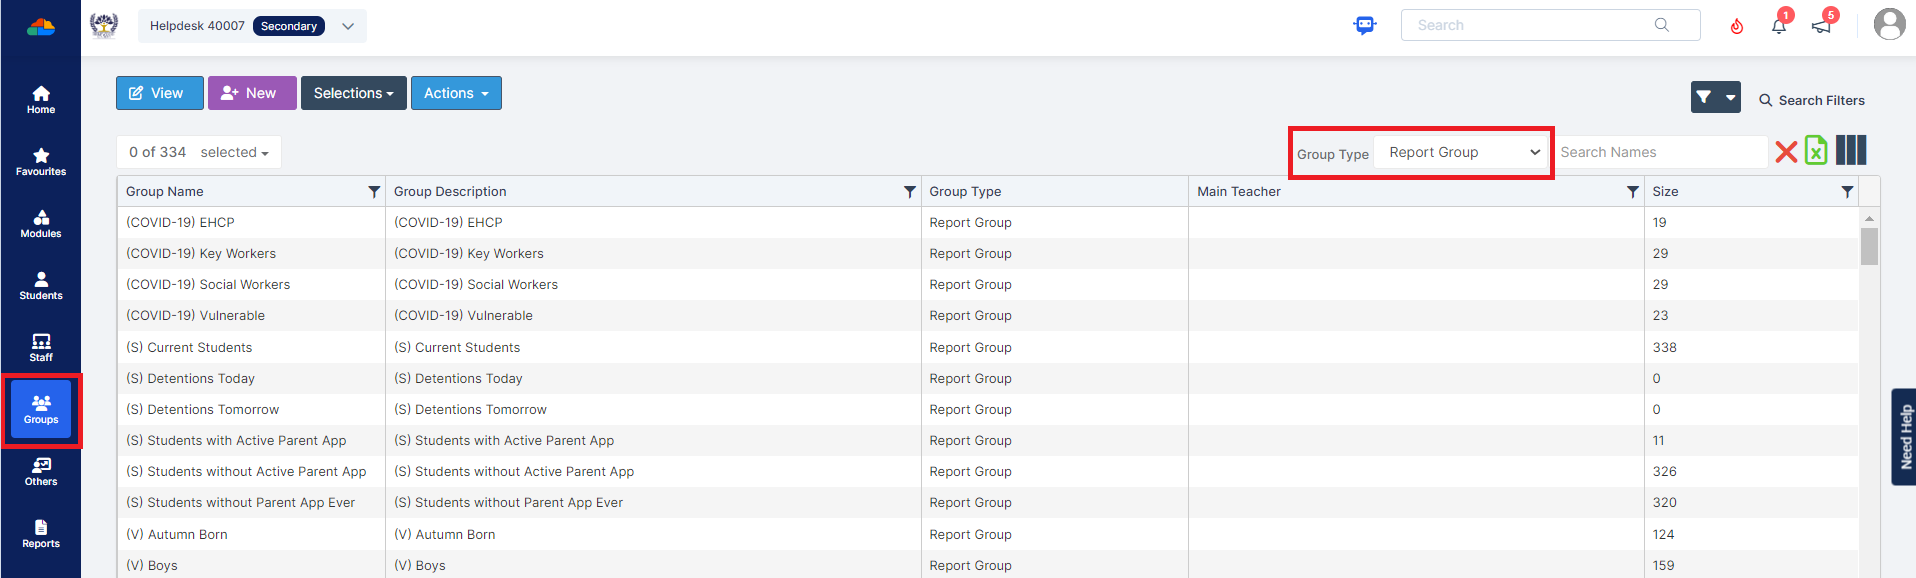This screenshot has height=578, width=1916.
Task: Select the (S) Detentions Tomorrow group name
Action: [202, 409]
